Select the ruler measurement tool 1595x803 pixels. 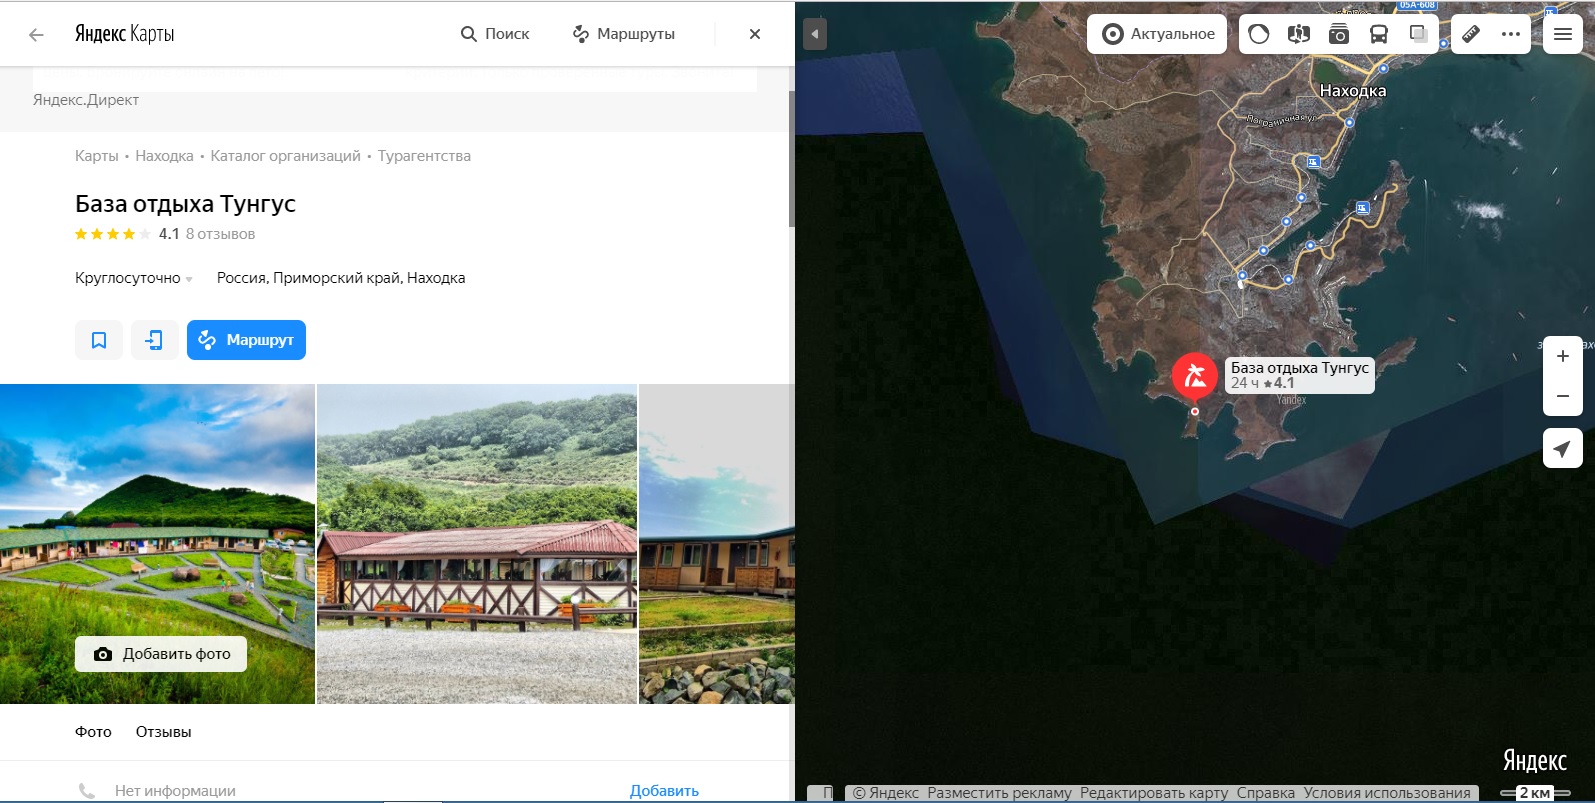[1471, 34]
